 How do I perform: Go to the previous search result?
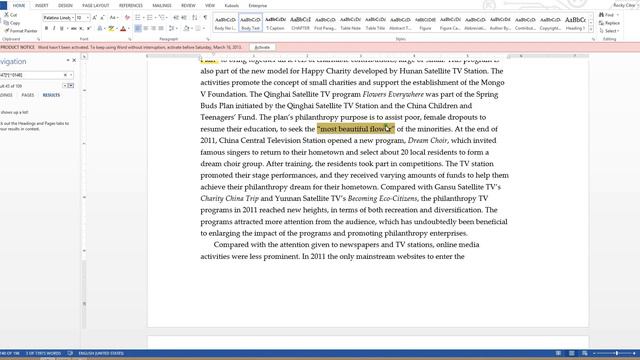click(x=64, y=86)
